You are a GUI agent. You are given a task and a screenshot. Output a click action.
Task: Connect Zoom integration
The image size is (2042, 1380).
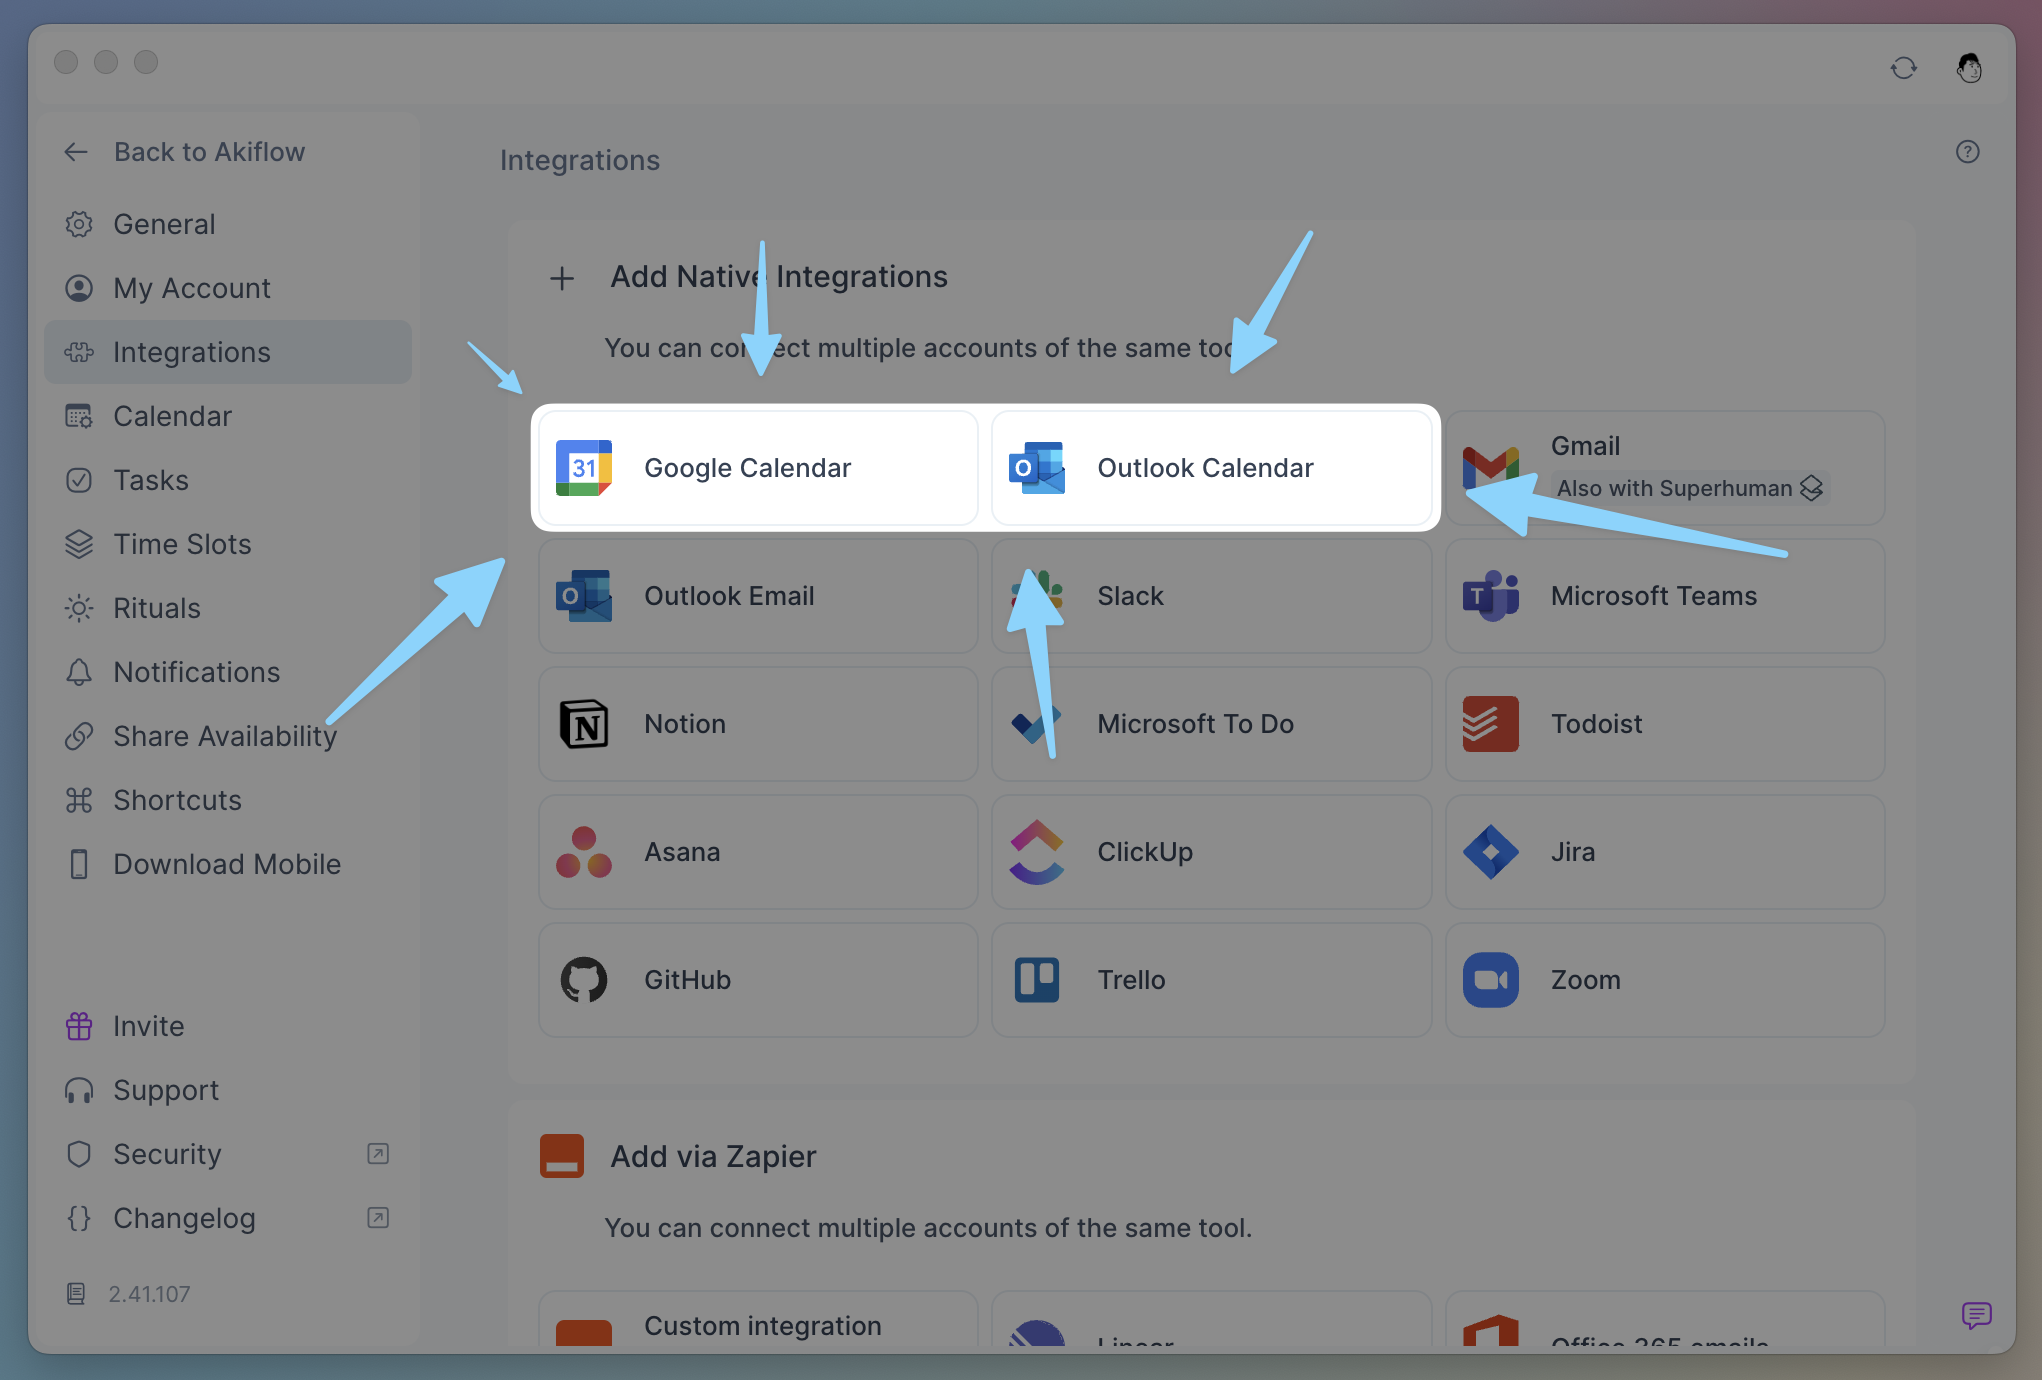tap(1665, 980)
